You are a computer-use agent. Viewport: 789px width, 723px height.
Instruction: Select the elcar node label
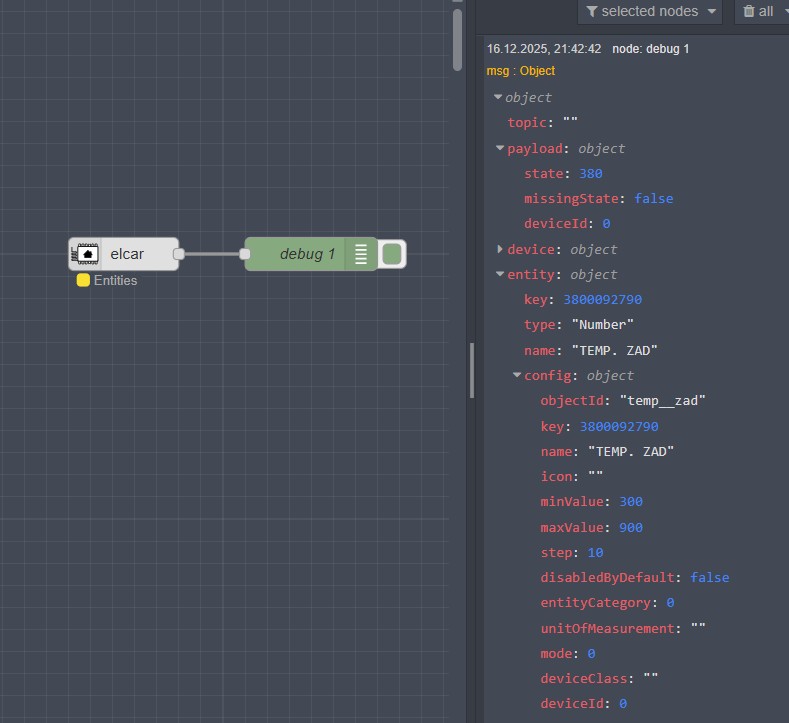[x=127, y=254]
